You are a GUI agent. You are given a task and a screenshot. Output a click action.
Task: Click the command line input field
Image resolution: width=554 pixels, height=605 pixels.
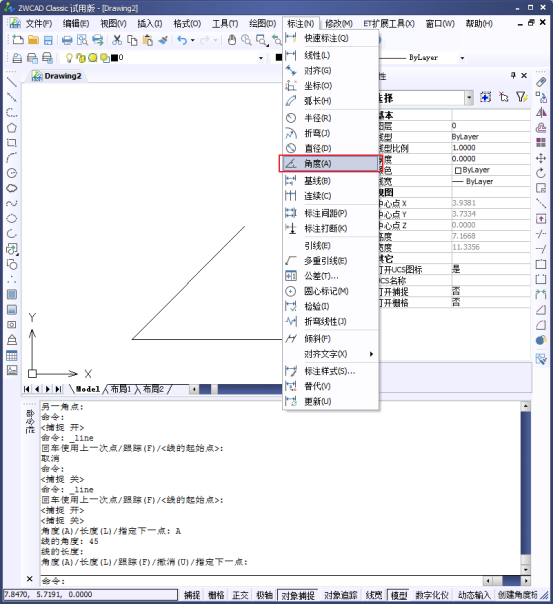point(262,581)
